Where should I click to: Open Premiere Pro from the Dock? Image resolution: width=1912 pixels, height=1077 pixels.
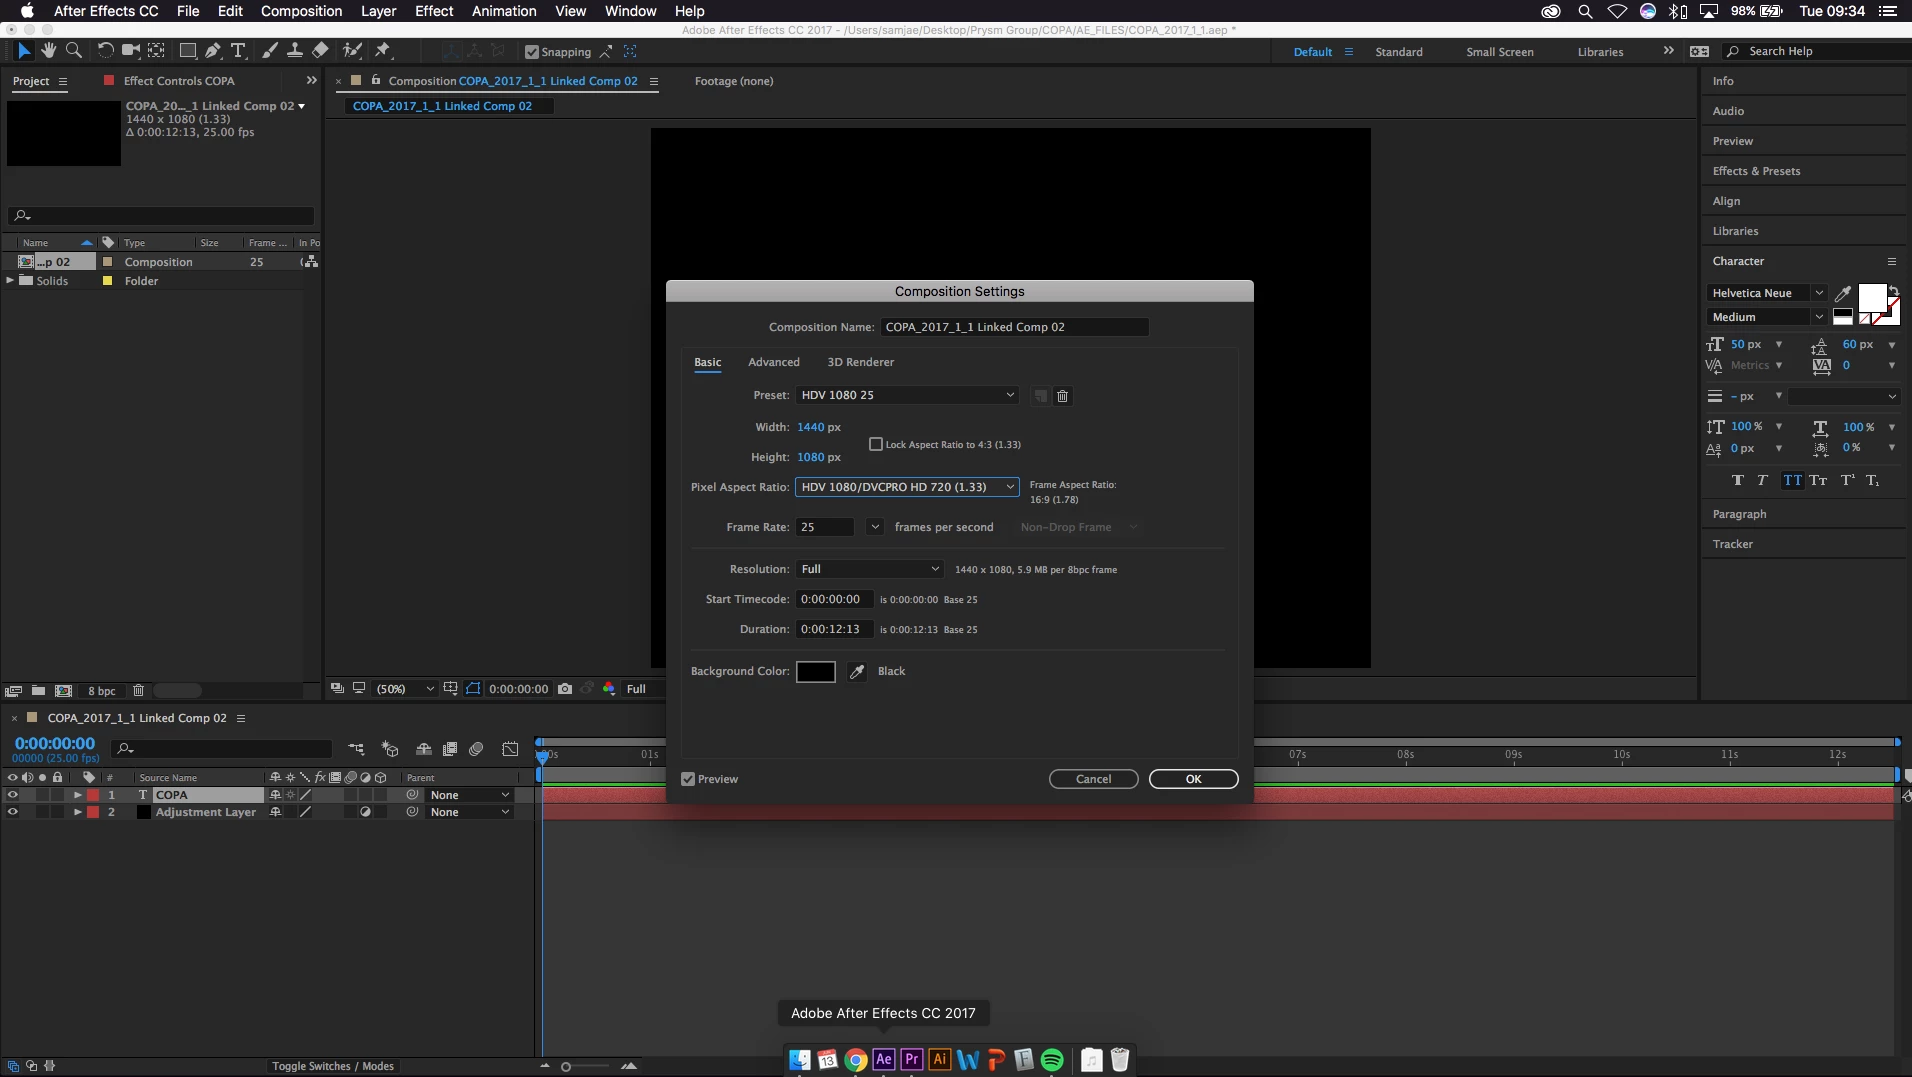pyautogui.click(x=912, y=1059)
